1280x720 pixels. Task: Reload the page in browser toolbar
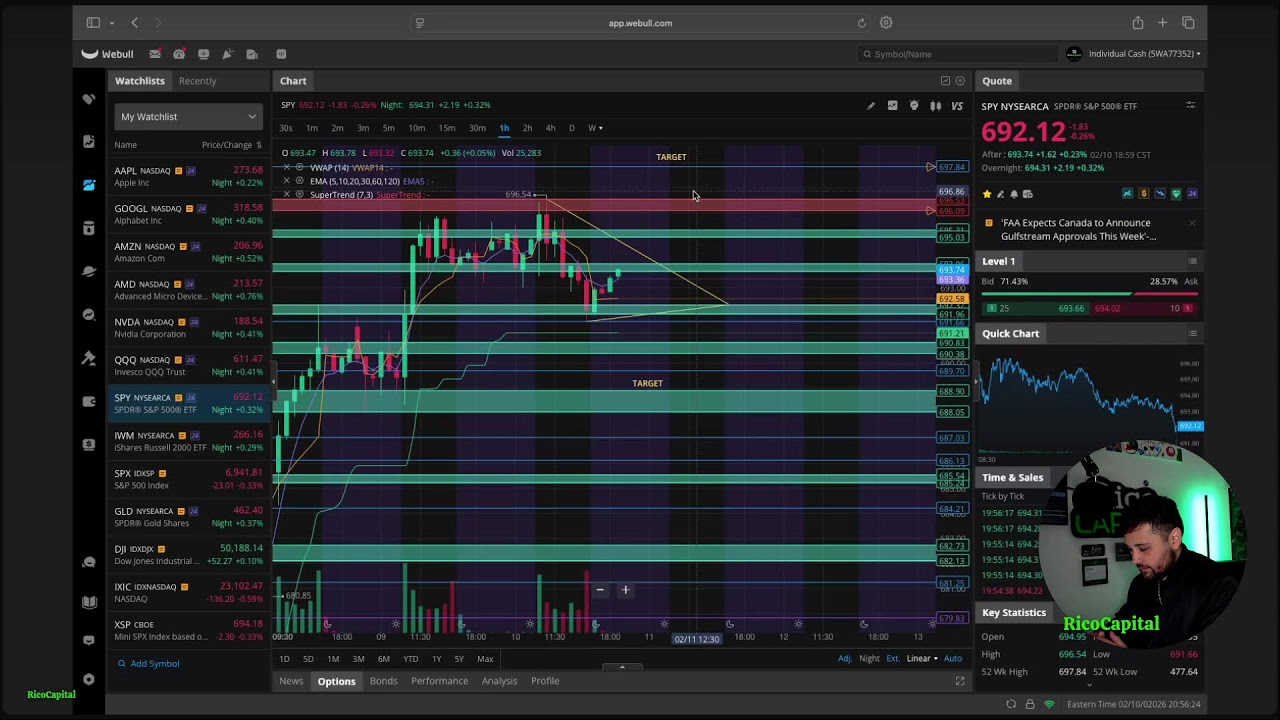[861, 23]
